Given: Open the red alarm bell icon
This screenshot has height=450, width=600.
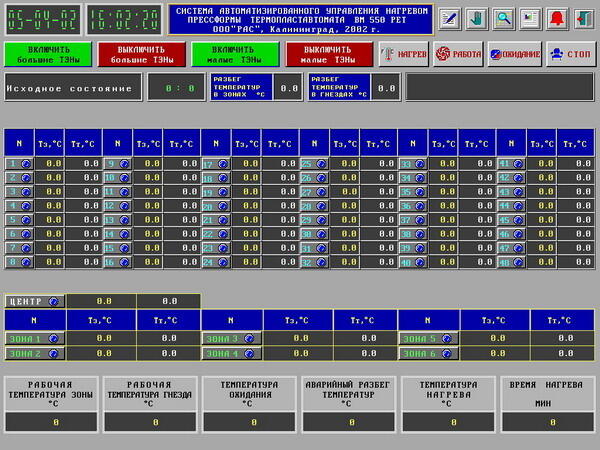Looking at the screenshot, I should (x=556, y=18).
